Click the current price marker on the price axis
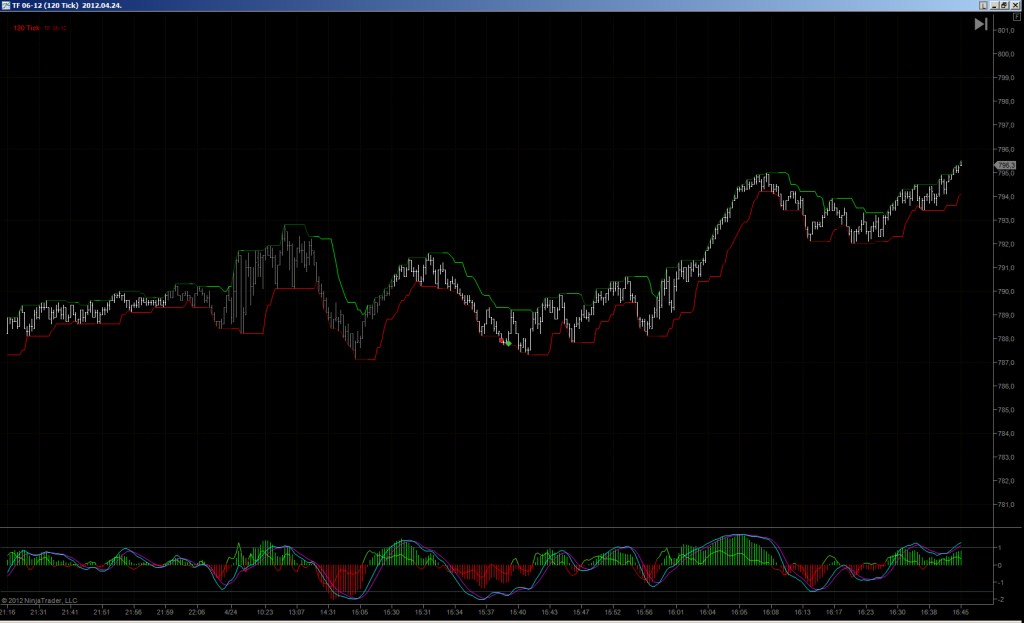1024x623 pixels. click(x=1005, y=165)
